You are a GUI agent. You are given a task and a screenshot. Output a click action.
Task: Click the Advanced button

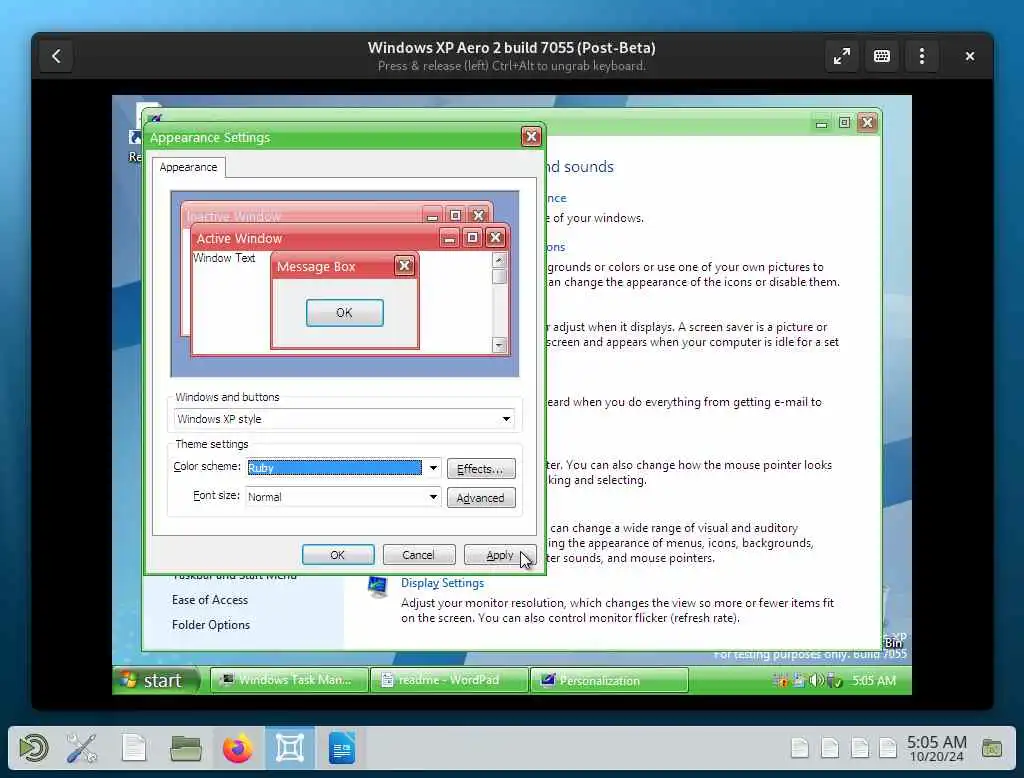coord(481,498)
